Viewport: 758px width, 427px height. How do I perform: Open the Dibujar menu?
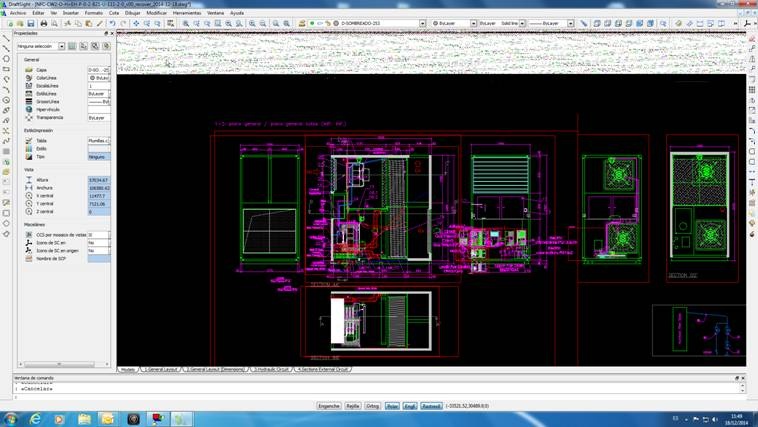click(132, 13)
